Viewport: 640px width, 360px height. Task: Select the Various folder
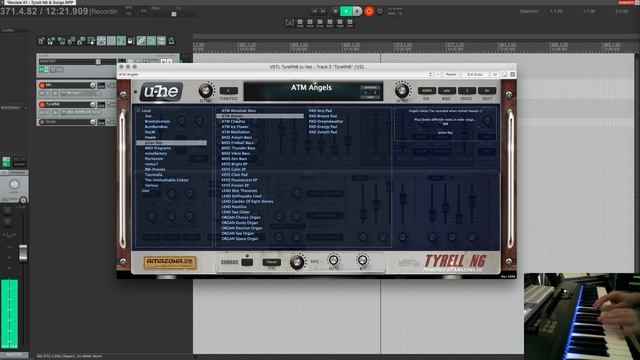pos(151,185)
